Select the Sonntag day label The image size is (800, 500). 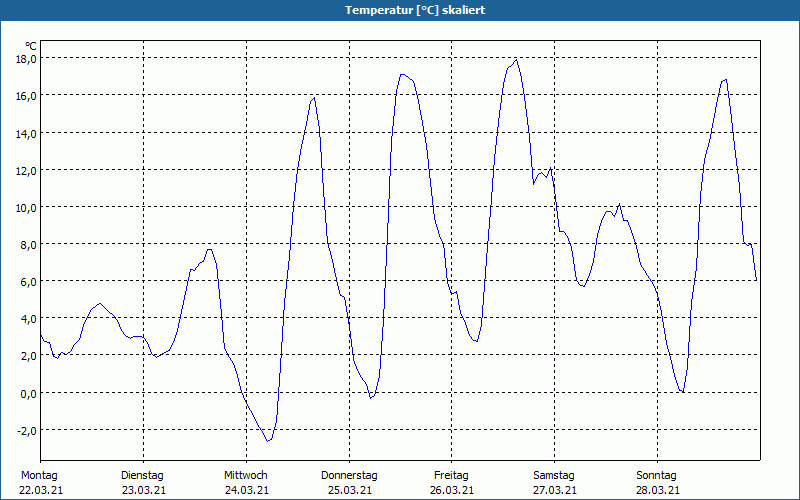[x=656, y=476]
